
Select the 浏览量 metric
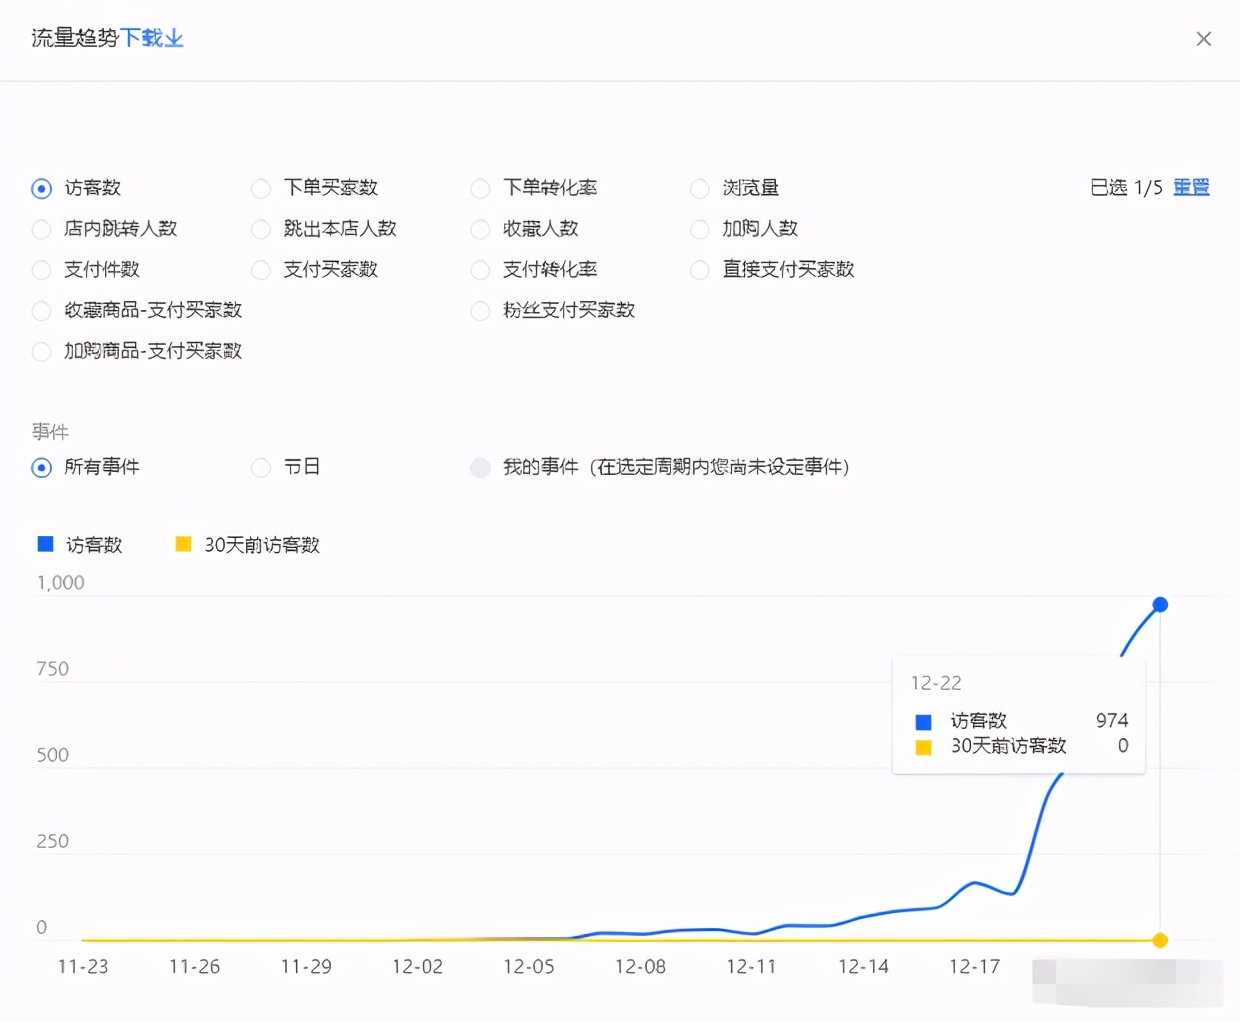pos(699,188)
